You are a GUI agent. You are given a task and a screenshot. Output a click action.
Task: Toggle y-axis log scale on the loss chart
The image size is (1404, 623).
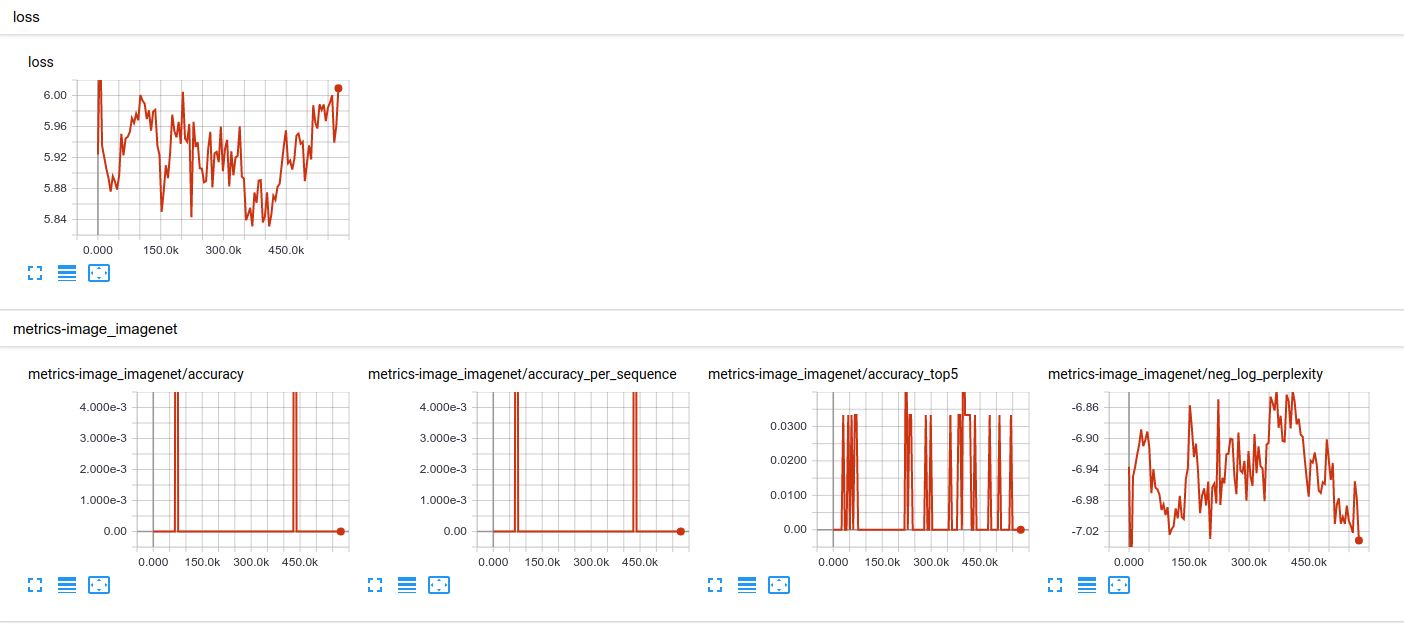(67, 273)
